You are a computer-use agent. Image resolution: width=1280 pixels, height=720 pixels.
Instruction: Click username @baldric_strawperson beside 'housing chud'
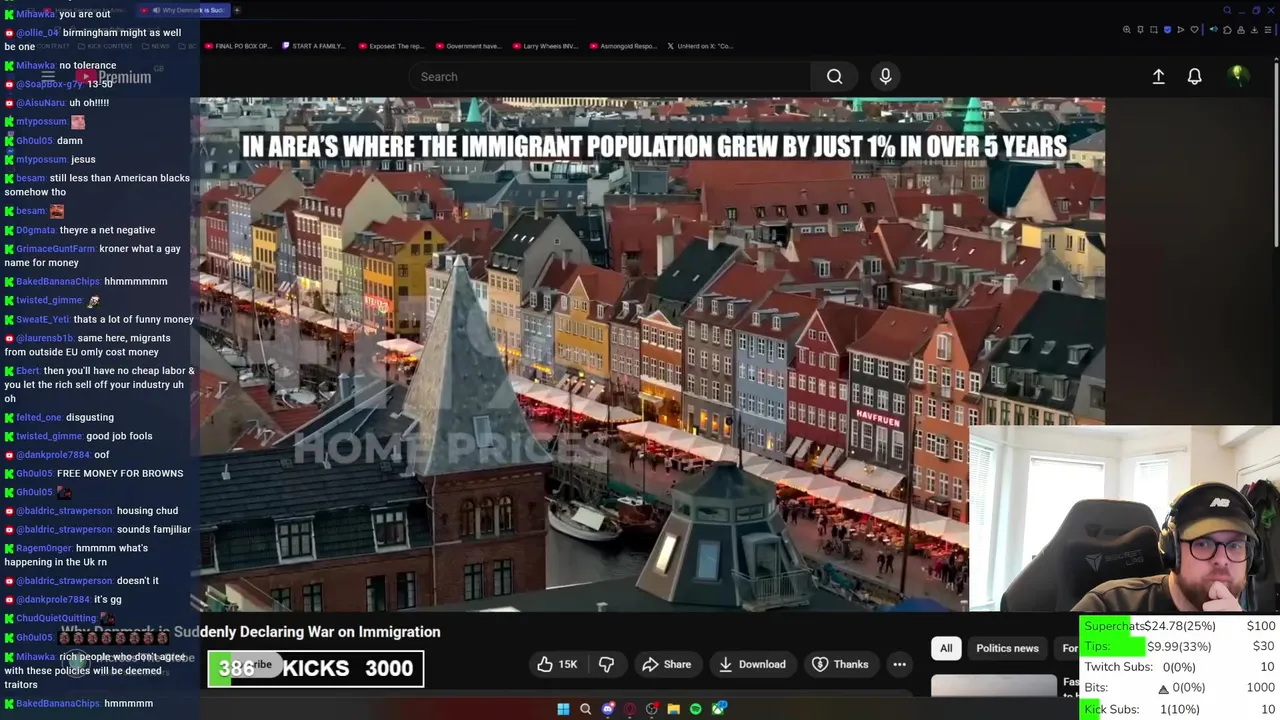tap(64, 511)
